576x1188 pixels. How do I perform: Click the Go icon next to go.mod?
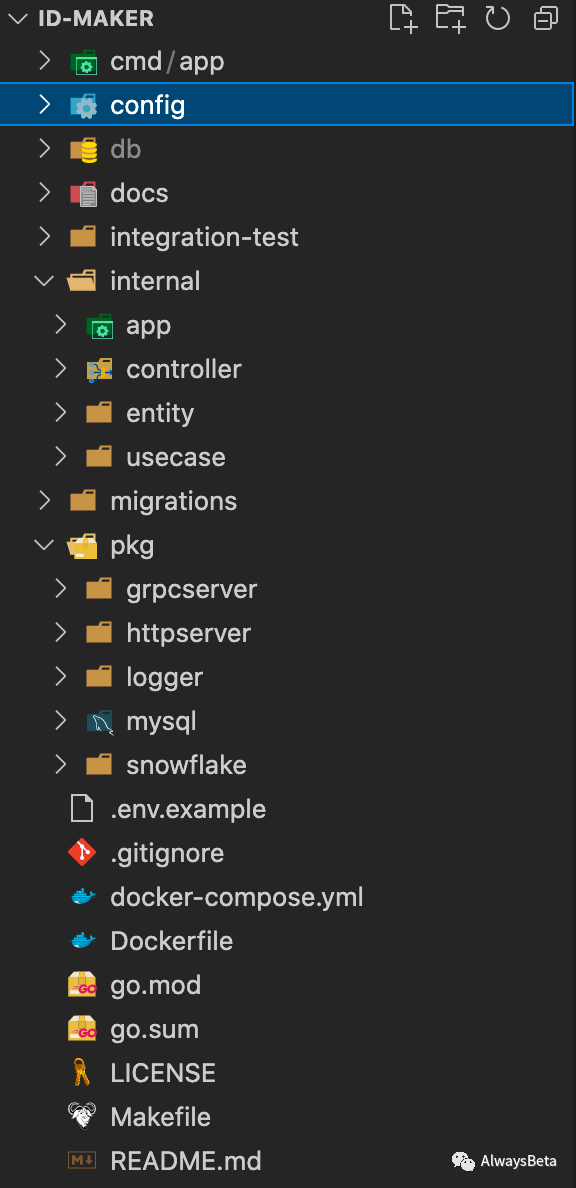(x=82, y=985)
